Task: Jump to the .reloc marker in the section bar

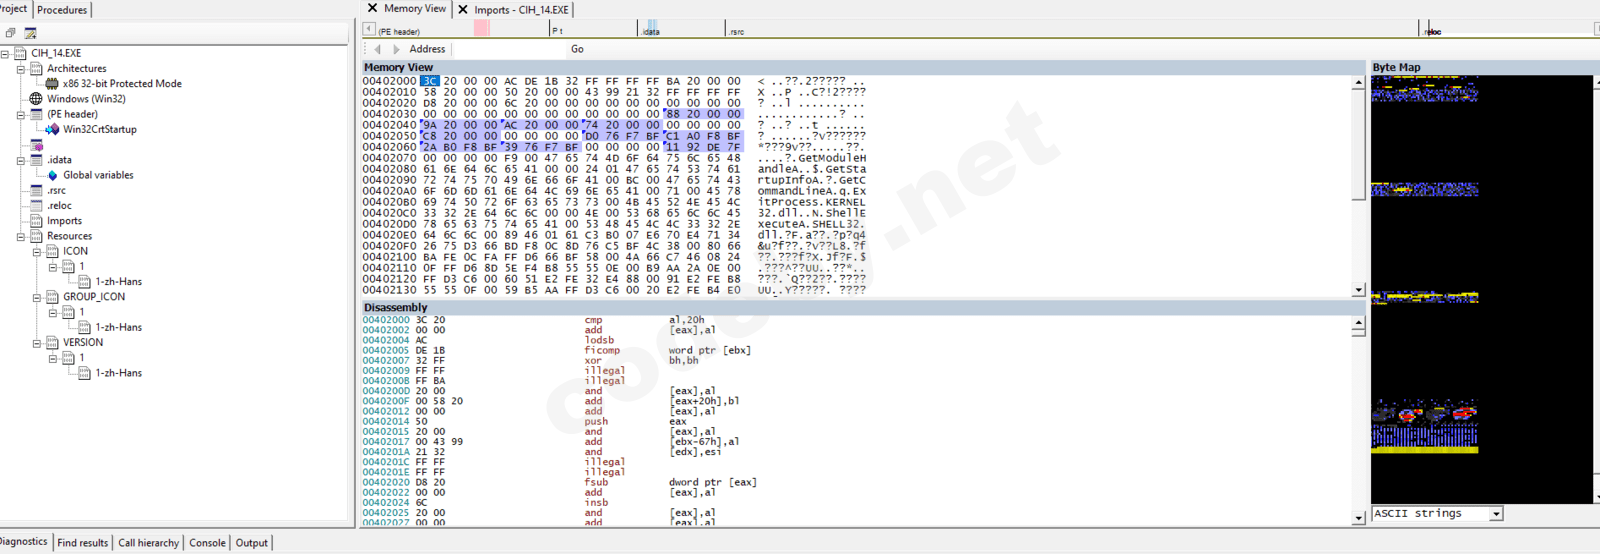Action: (x=1433, y=32)
